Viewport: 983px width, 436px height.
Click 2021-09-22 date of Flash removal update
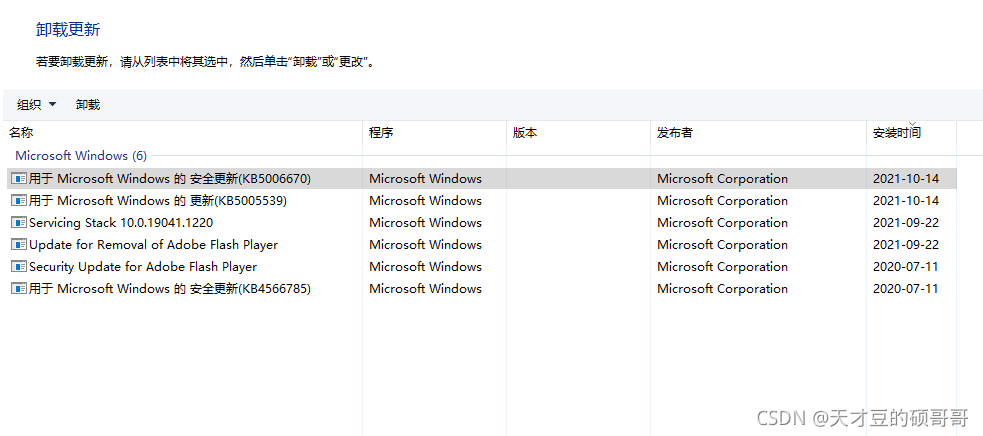pyautogui.click(x=906, y=245)
